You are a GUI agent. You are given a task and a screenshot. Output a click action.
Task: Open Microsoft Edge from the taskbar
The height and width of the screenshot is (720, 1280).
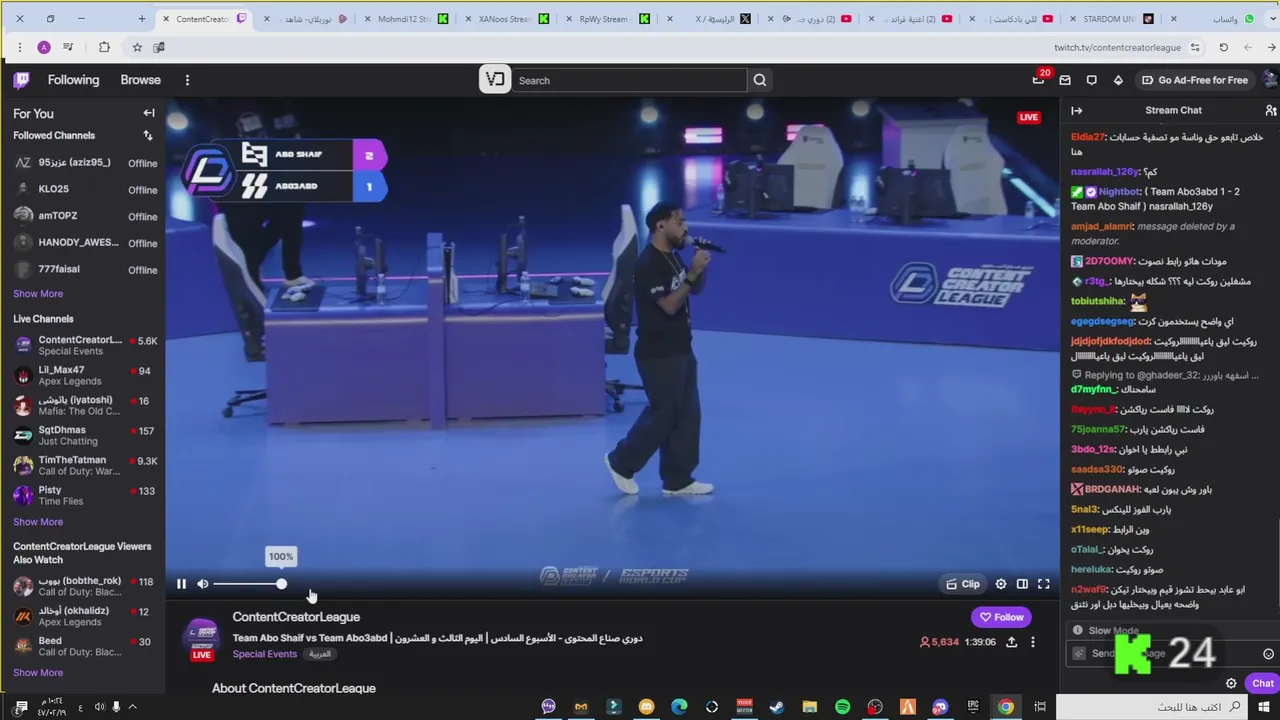(679, 707)
